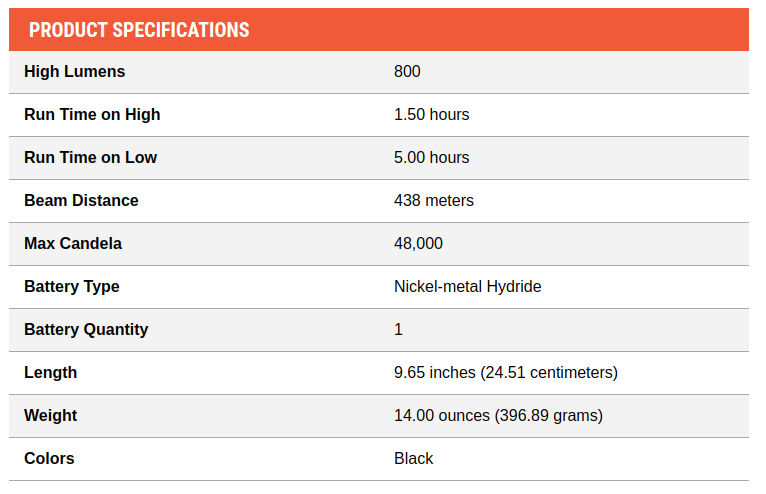
Task: Select the Weight label
Action: tap(50, 415)
